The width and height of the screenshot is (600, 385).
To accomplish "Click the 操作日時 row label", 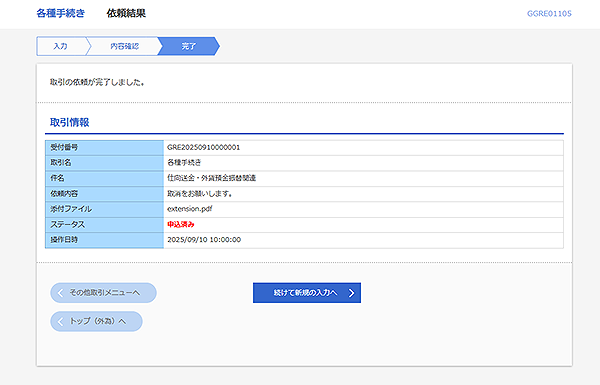I will (x=64, y=240).
